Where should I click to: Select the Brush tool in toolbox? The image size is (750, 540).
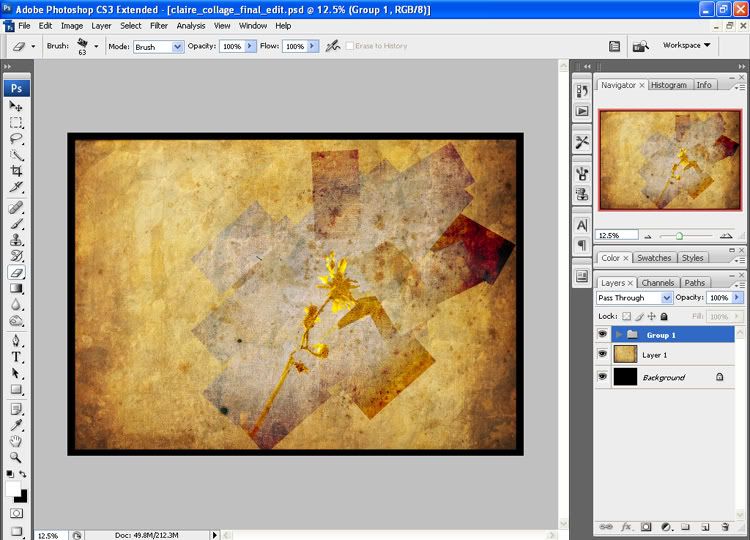pos(16,224)
